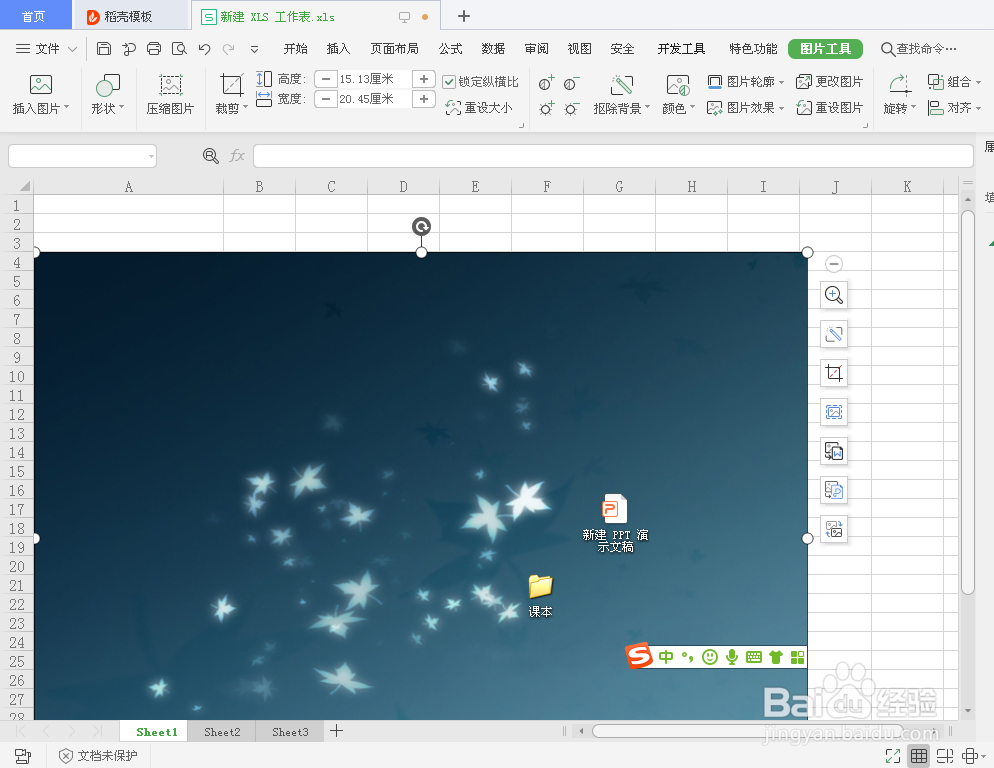Click floating remove-background icon beside picture

[x=834, y=334]
